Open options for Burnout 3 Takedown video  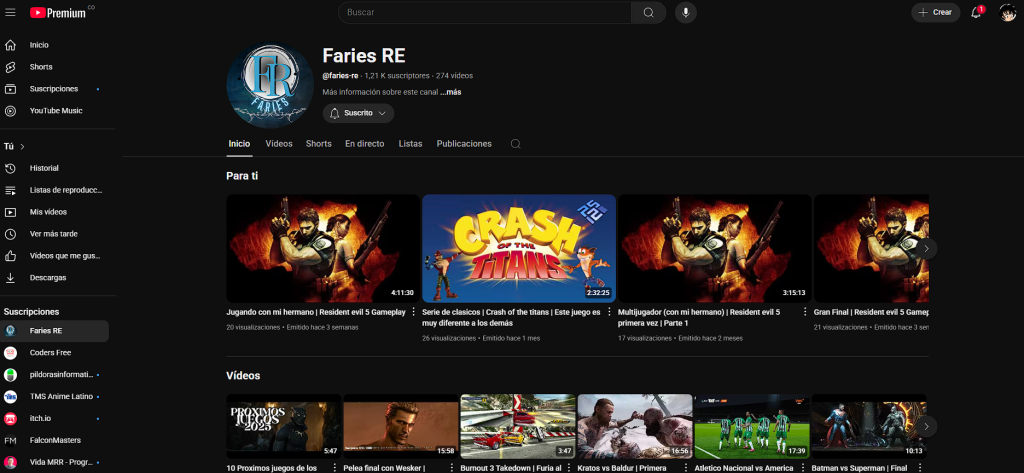click(568, 468)
